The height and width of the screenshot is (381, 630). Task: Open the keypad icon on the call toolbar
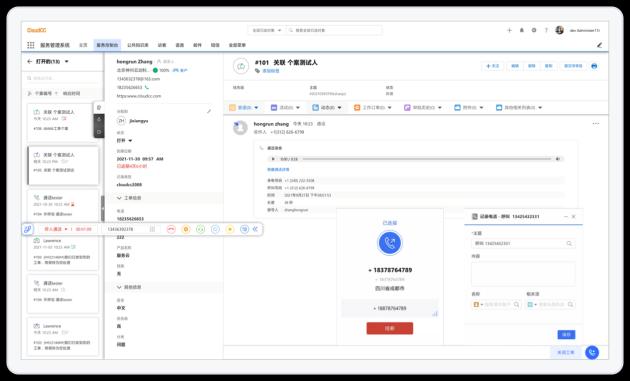pos(152,229)
